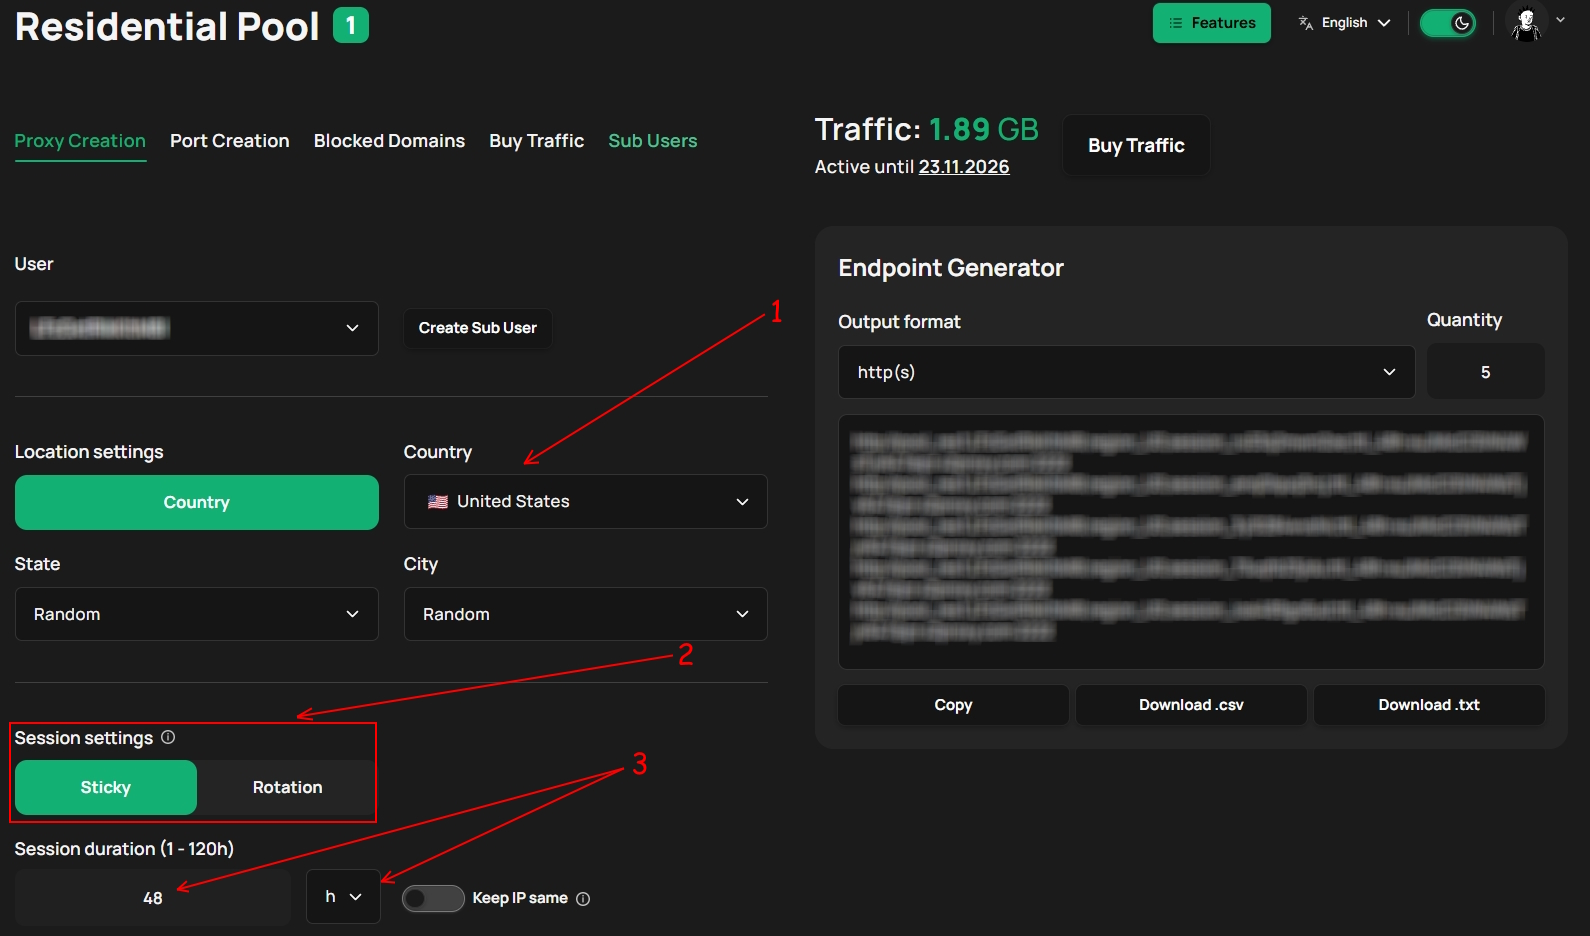Image resolution: width=1590 pixels, height=936 pixels.
Task: Switch to the Sub Users tab
Action: click(x=653, y=141)
